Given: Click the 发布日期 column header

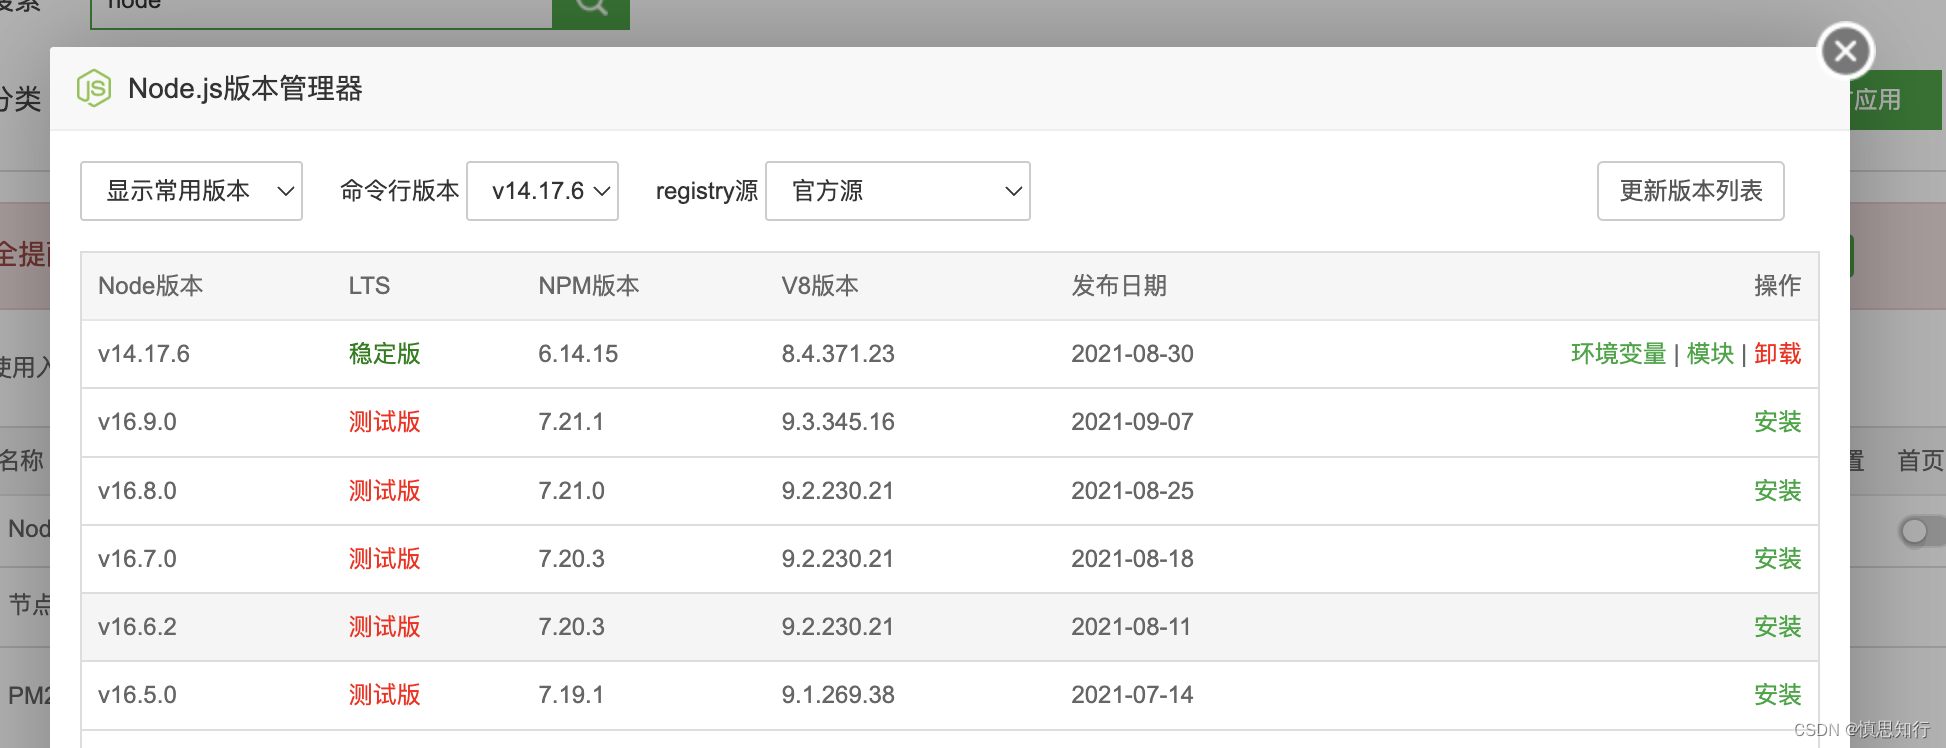Looking at the screenshot, I should tap(1119, 286).
